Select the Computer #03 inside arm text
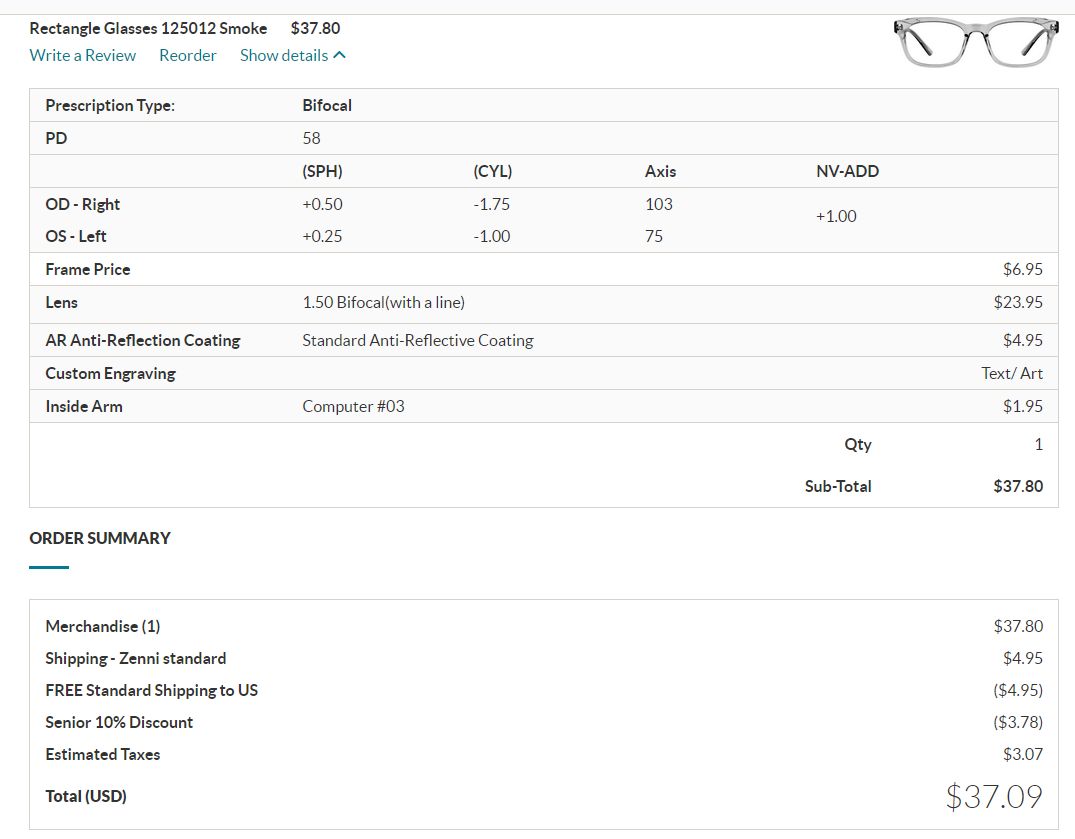Image resolution: width=1075 pixels, height=839 pixels. click(353, 406)
